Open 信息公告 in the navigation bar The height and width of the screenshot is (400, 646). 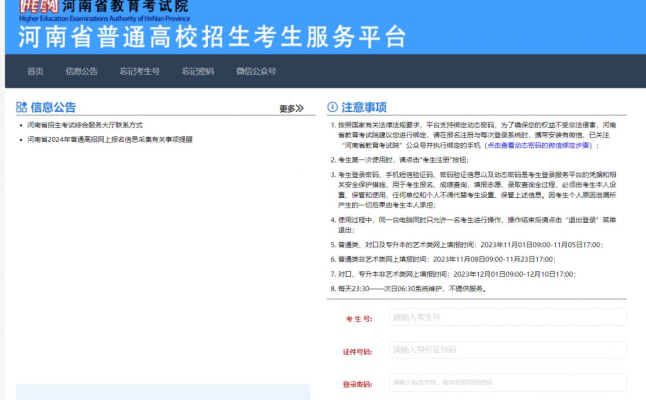[81, 71]
